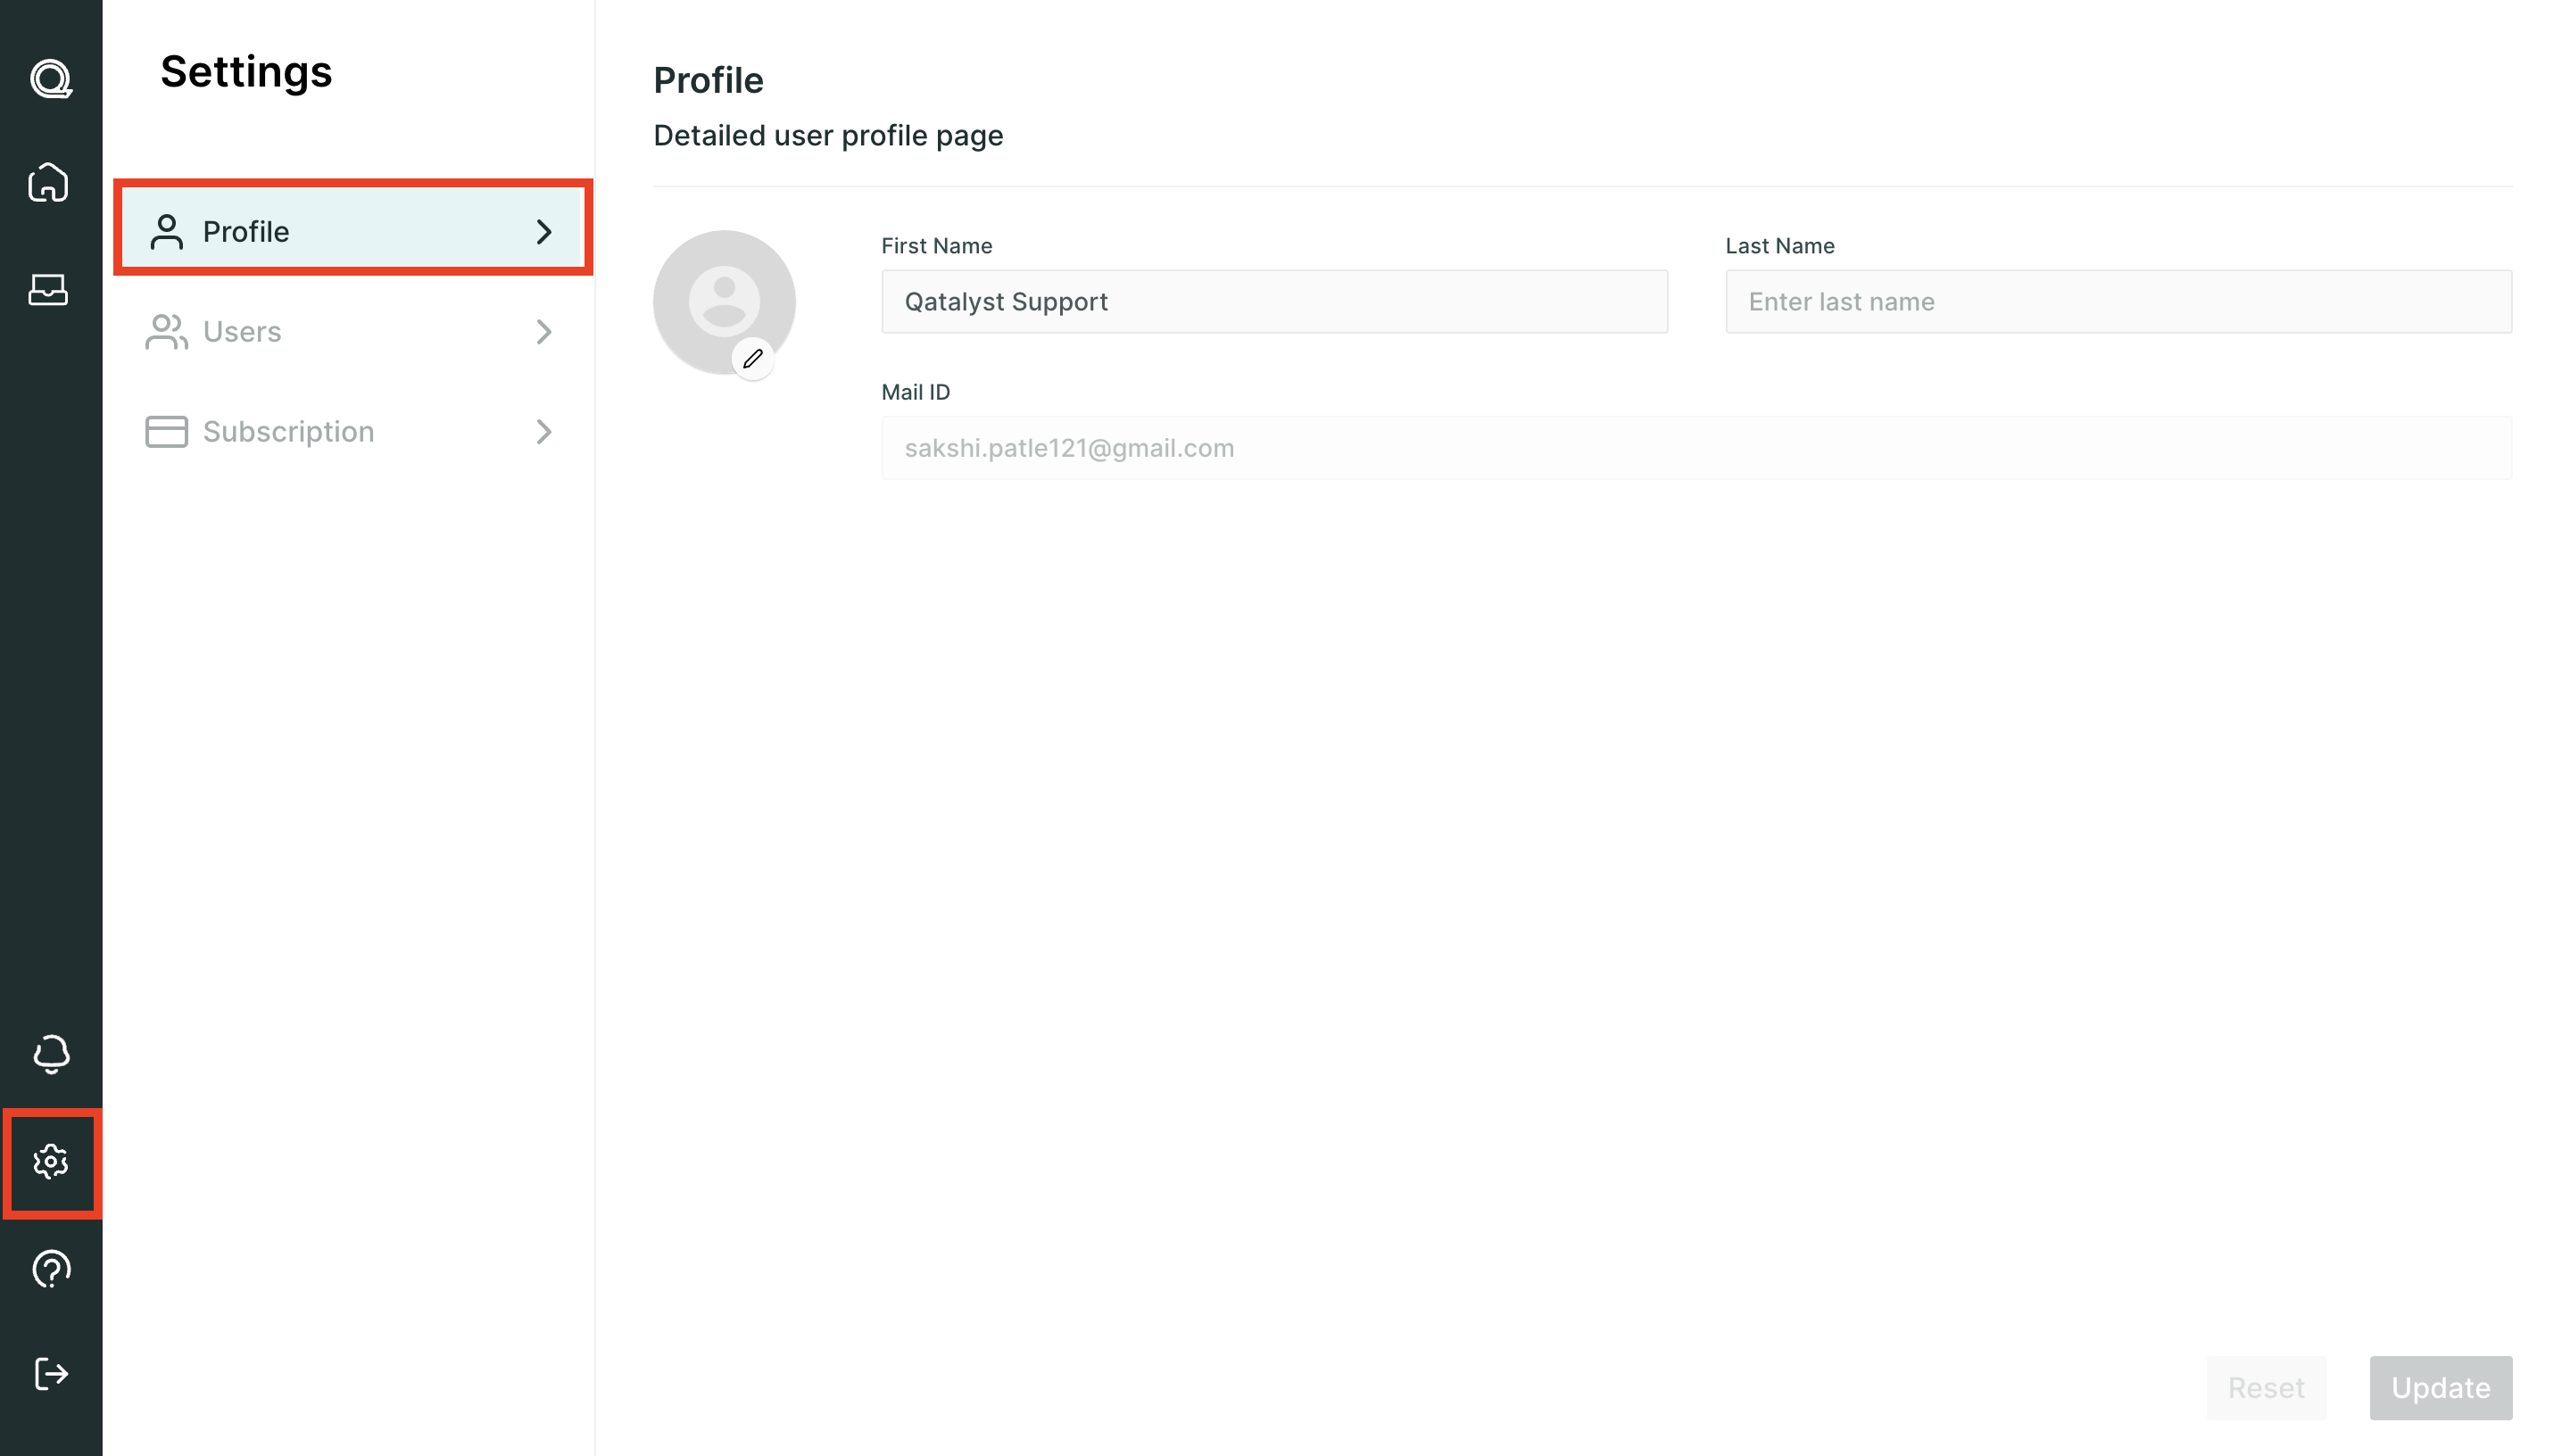
Task: Select the Profile settings menu item
Action: [353, 232]
